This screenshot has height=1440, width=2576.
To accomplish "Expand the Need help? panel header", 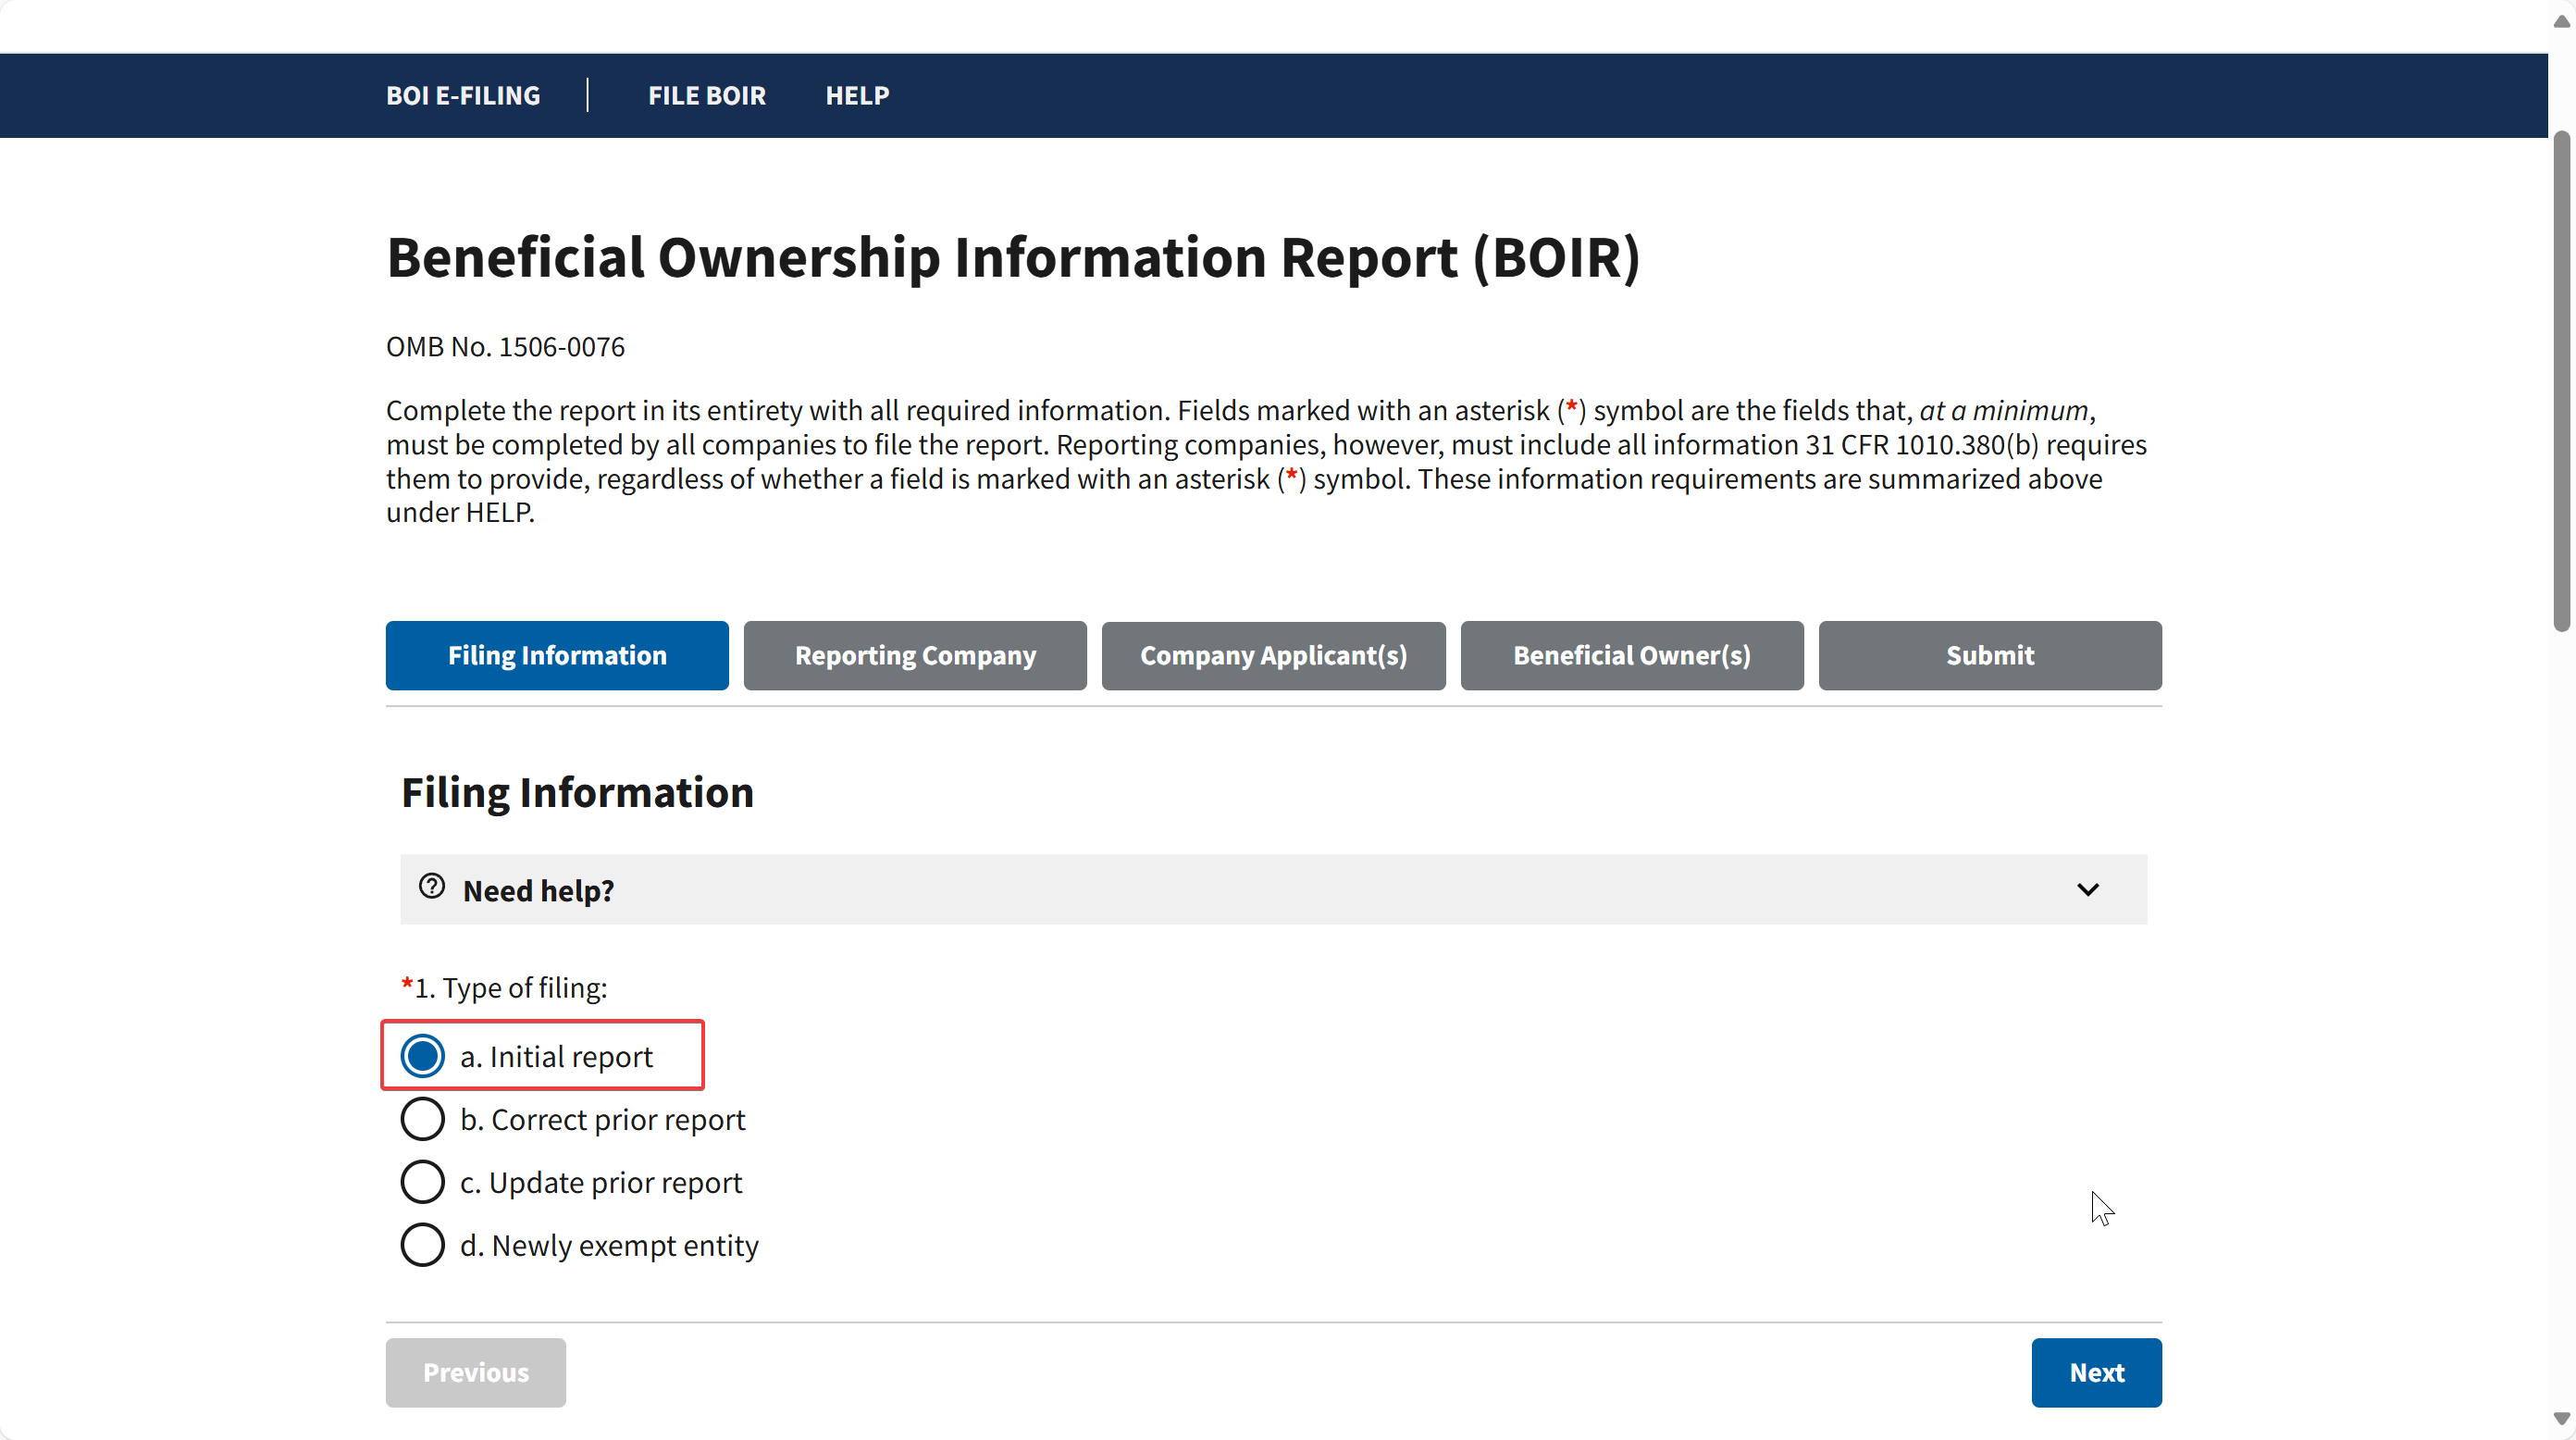I will 1273,889.
